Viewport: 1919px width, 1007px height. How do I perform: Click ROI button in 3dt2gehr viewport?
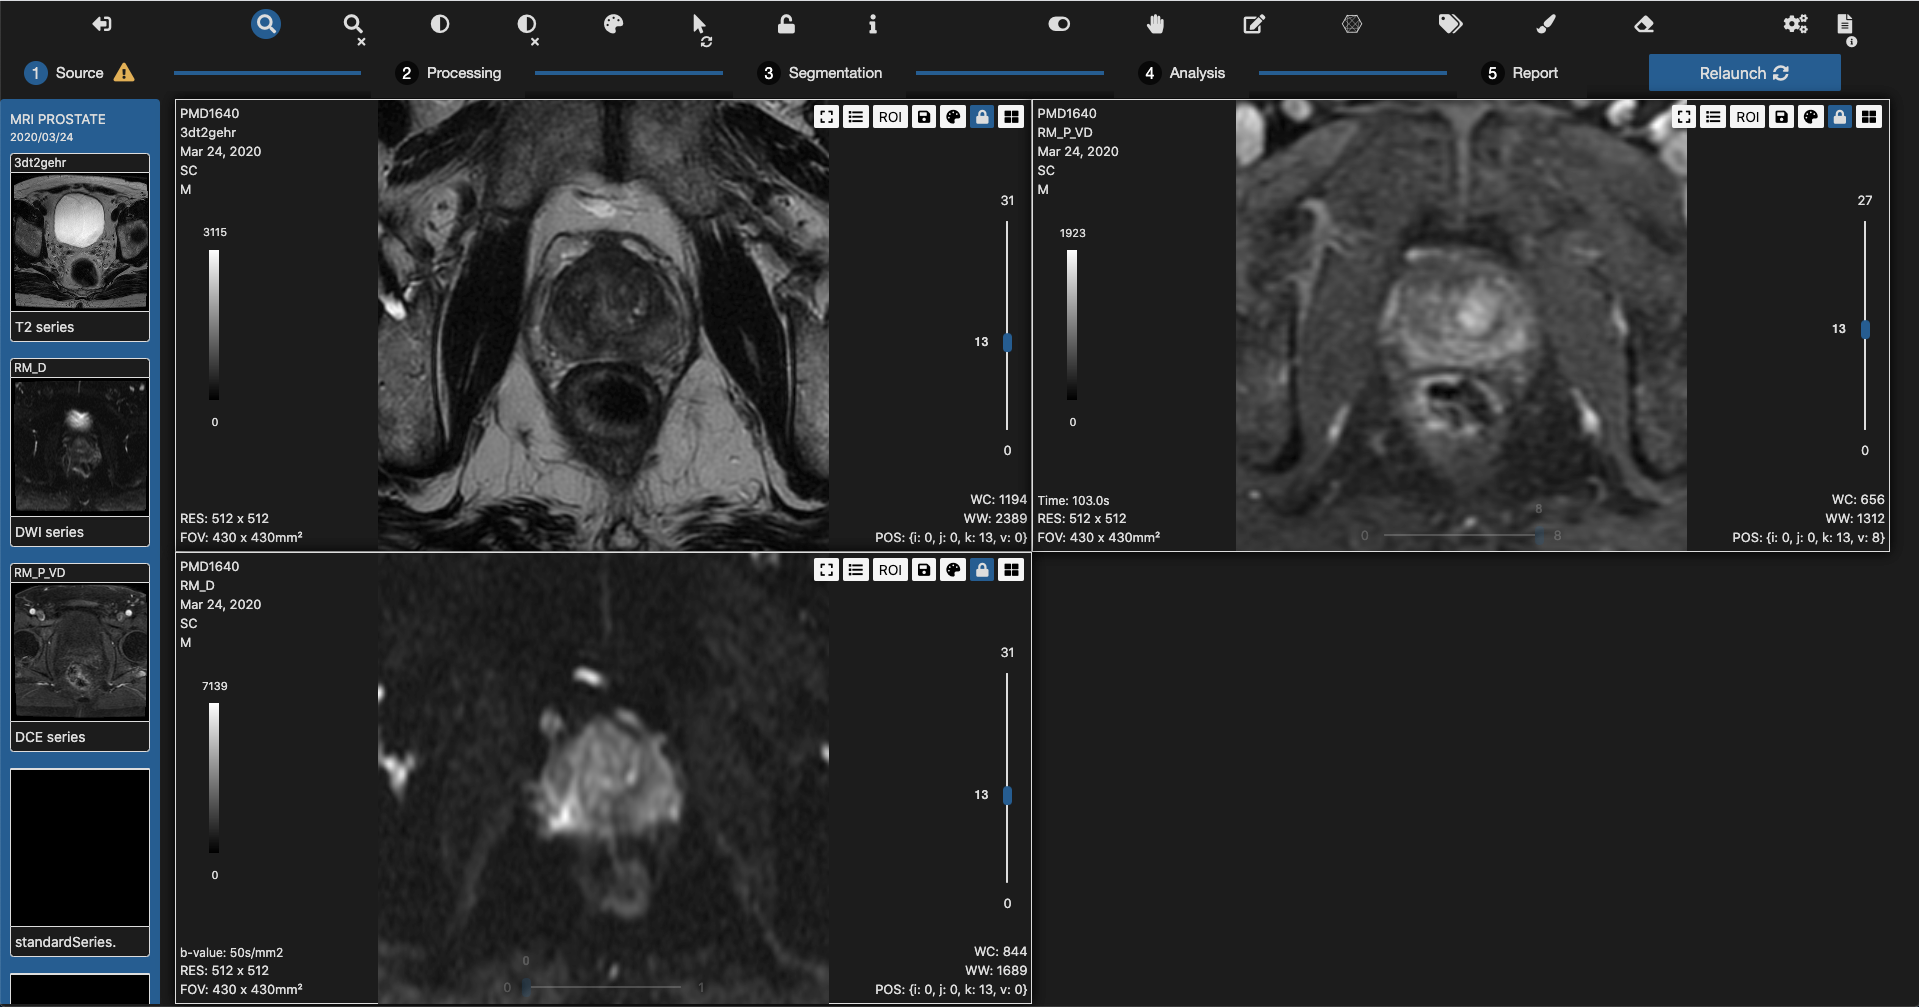pos(890,117)
